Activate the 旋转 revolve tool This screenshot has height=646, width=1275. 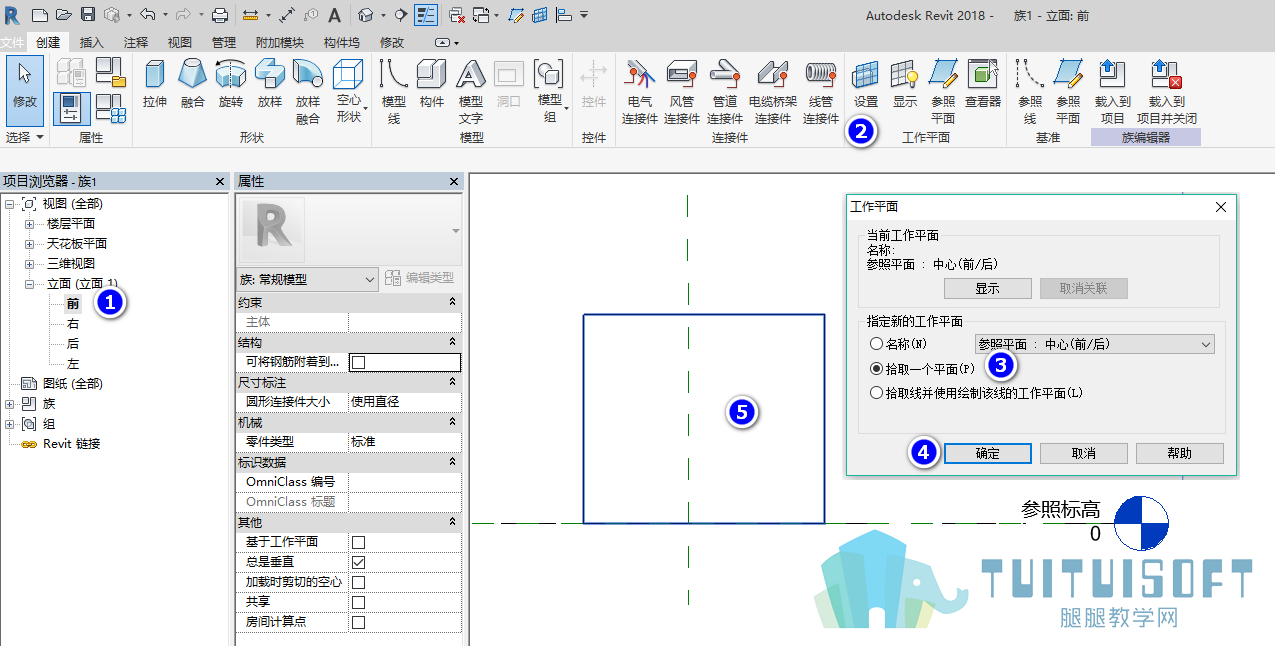[230, 83]
